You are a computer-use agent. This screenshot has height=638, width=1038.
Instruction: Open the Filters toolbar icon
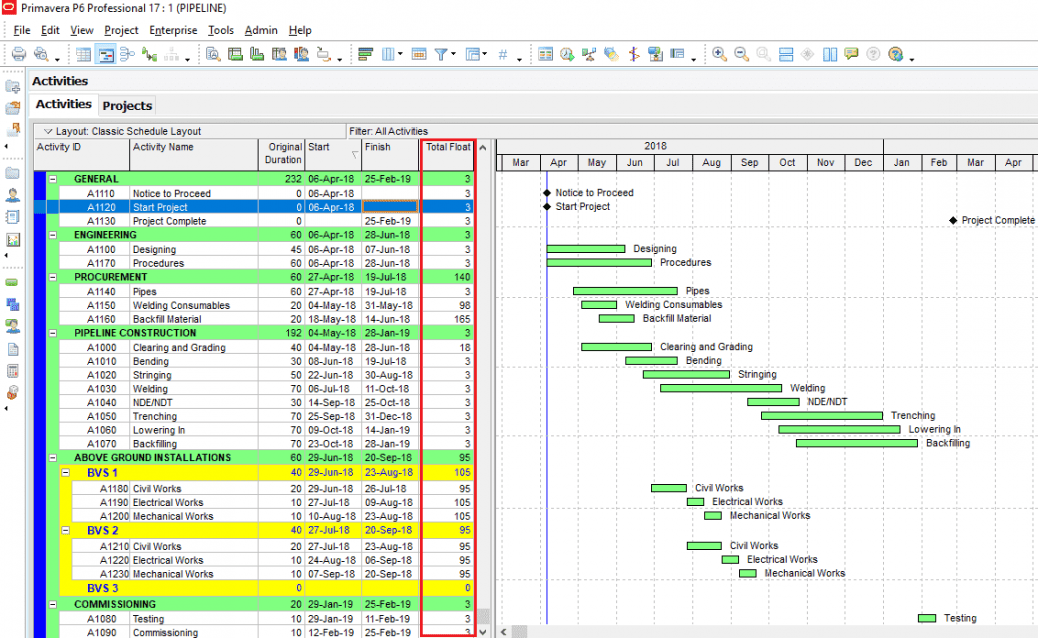tap(440, 52)
